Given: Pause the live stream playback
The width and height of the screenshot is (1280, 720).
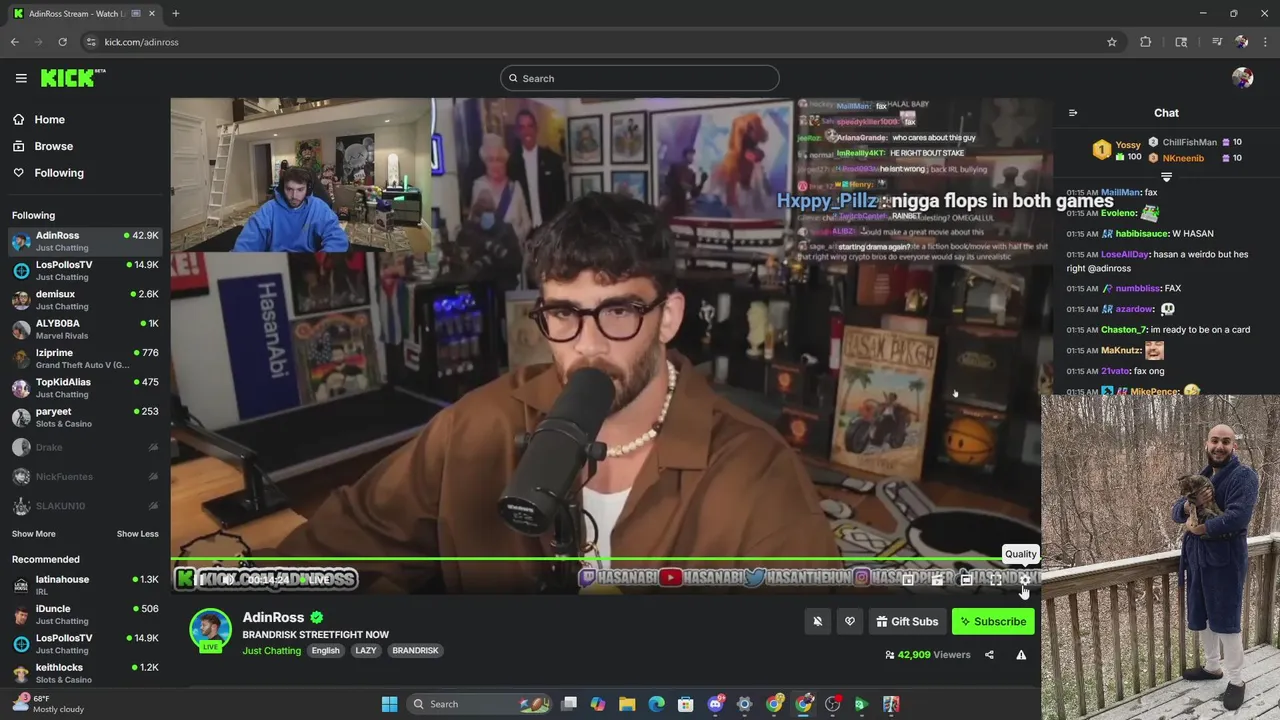Looking at the screenshot, I should pos(198,579).
